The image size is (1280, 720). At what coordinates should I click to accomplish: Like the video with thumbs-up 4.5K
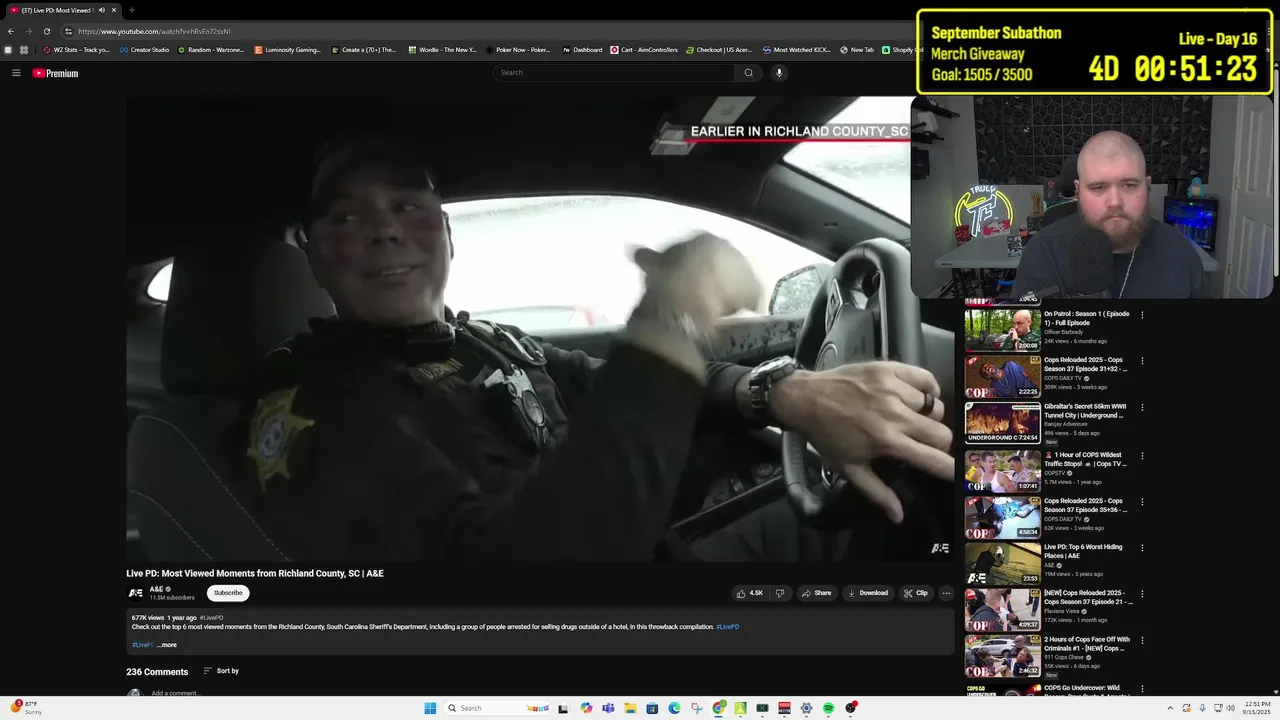tap(750, 593)
